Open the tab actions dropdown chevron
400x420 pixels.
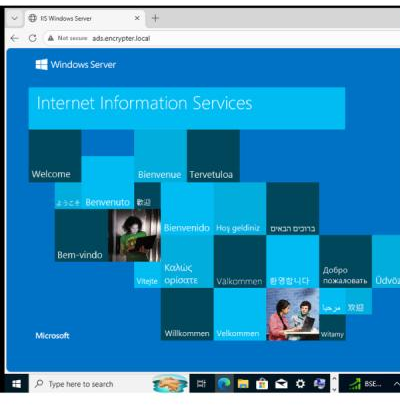click(15, 18)
